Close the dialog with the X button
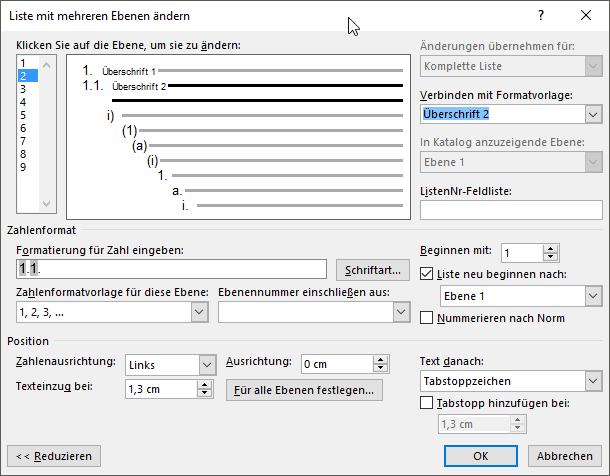This screenshot has height=476, width=610. pos(585,16)
